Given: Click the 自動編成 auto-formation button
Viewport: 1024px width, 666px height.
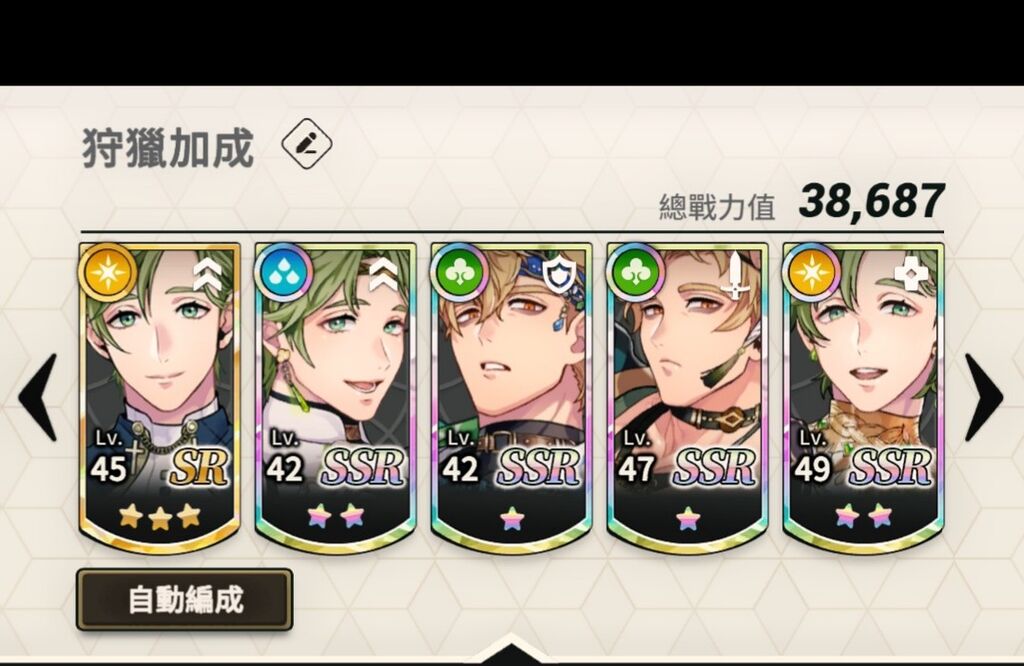Looking at the screenshot, I should [184, 599].
